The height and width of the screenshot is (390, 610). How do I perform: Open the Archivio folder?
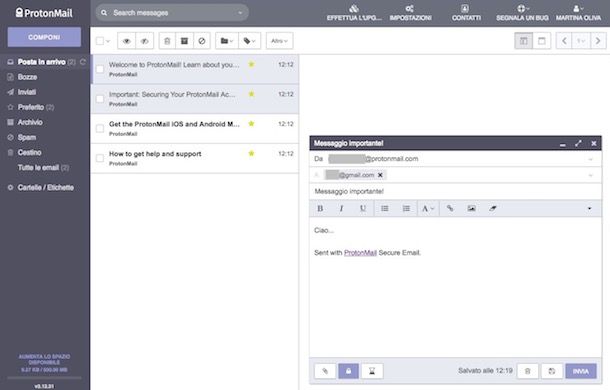coord(30,122)
